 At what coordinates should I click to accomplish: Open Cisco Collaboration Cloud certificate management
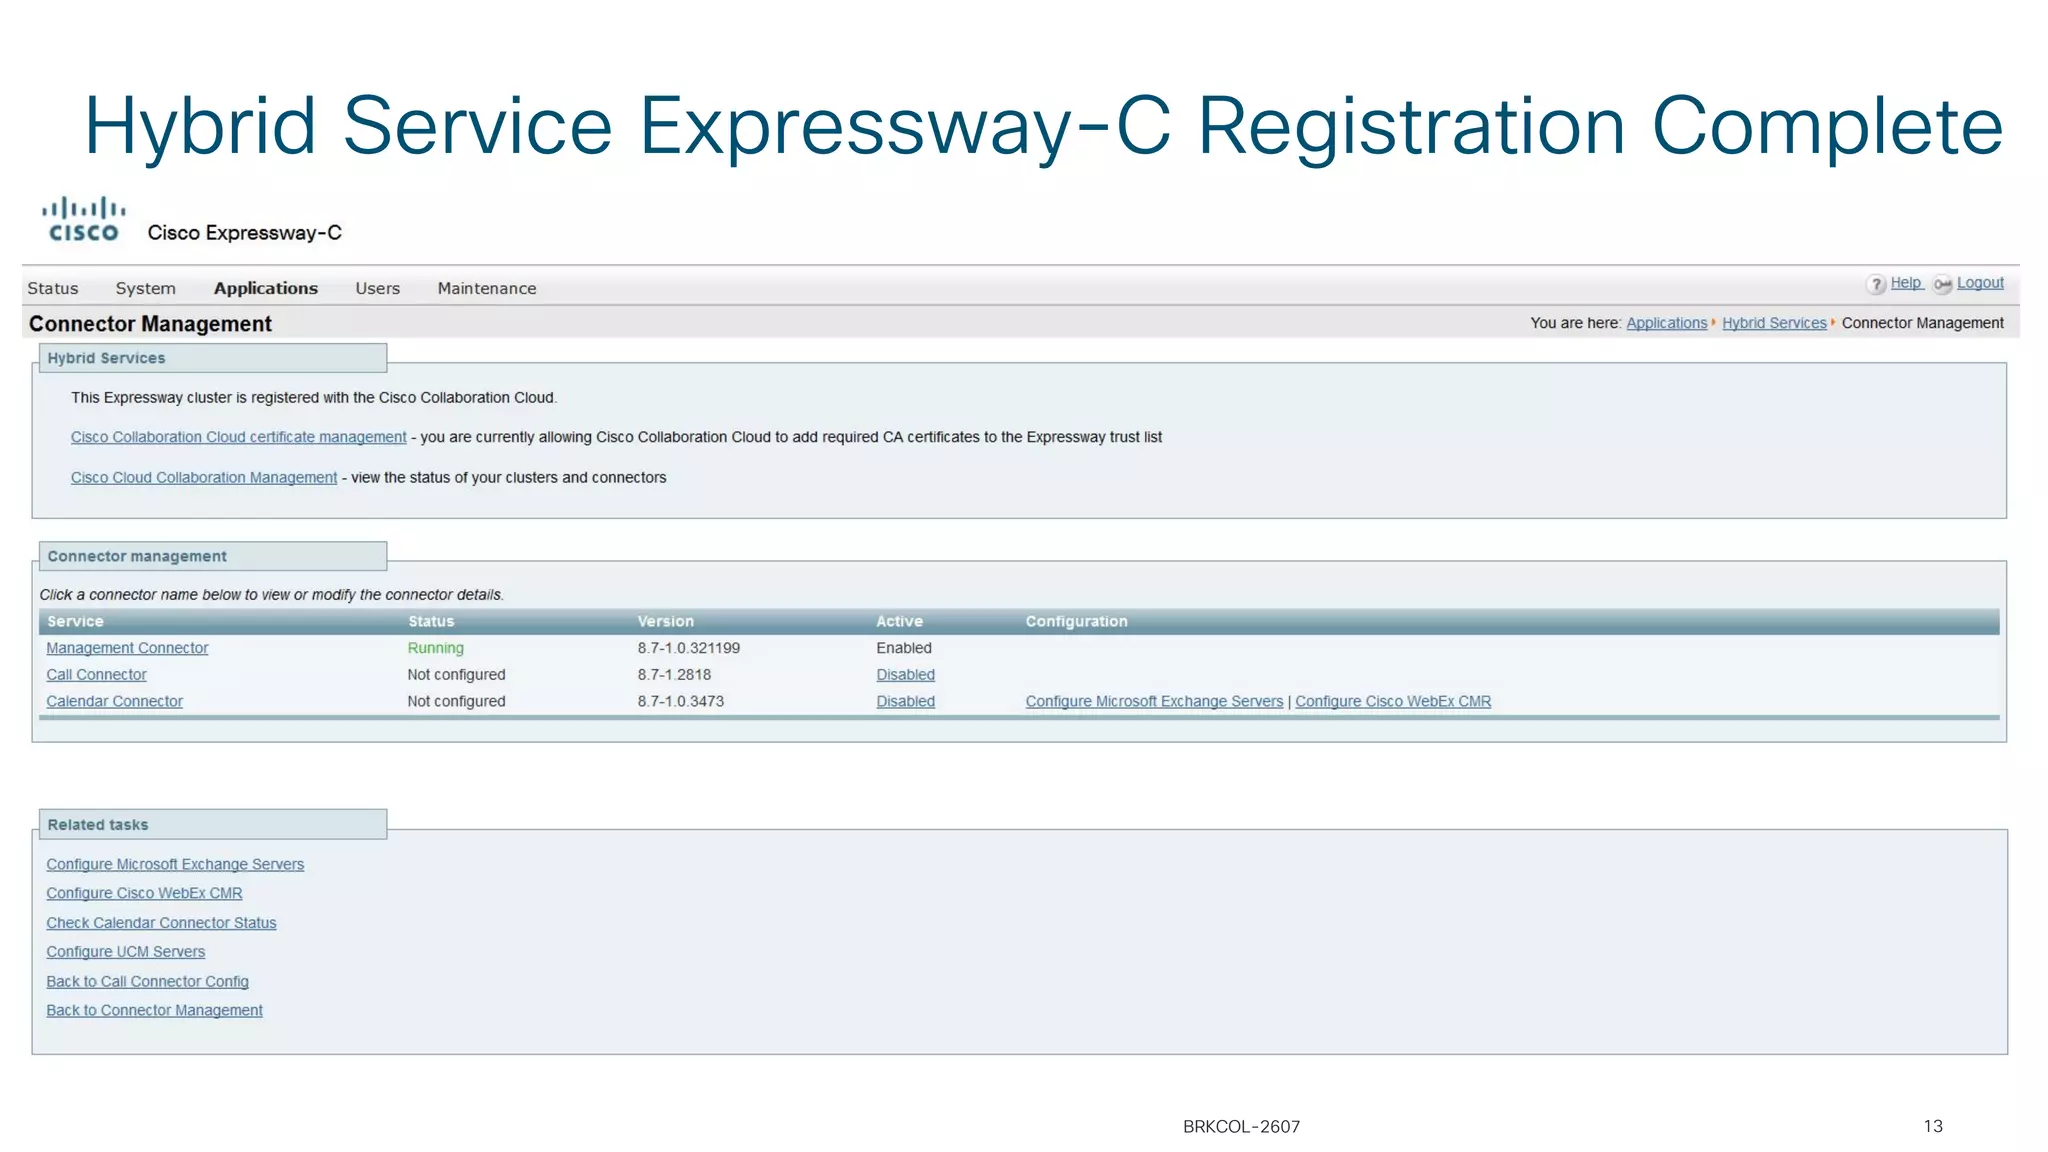[238, 437]
